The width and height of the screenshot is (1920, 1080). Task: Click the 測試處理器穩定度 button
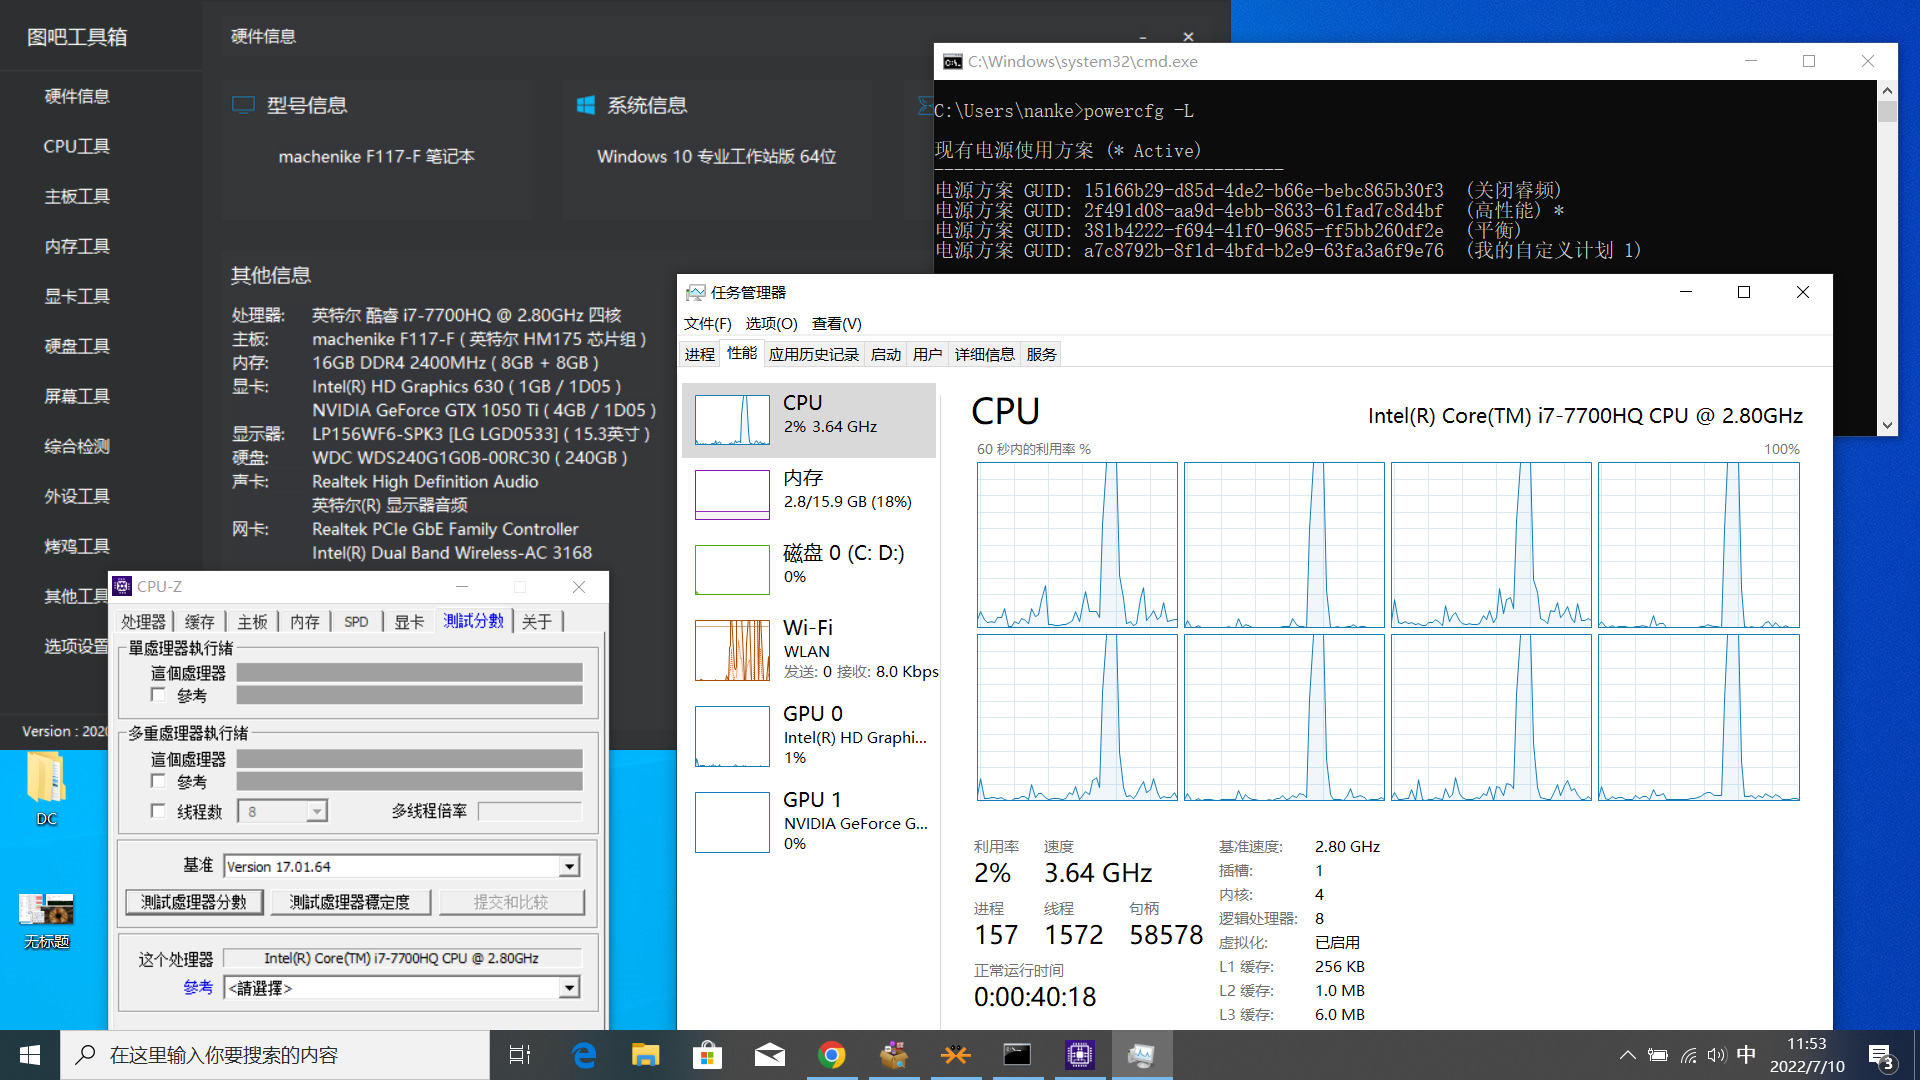click(350, 902)
